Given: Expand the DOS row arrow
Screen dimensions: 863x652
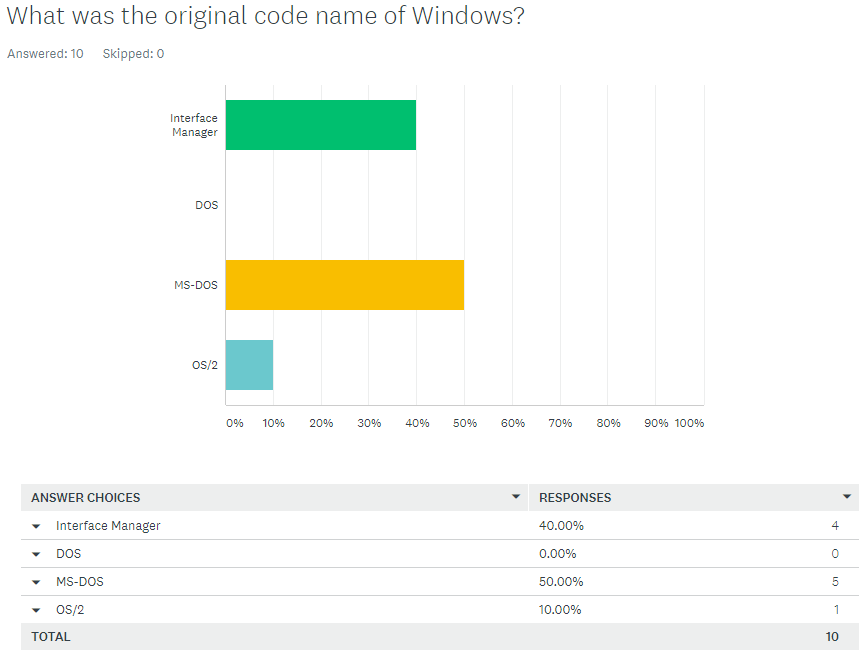Looking at the screenshot, I should [36, 555].
